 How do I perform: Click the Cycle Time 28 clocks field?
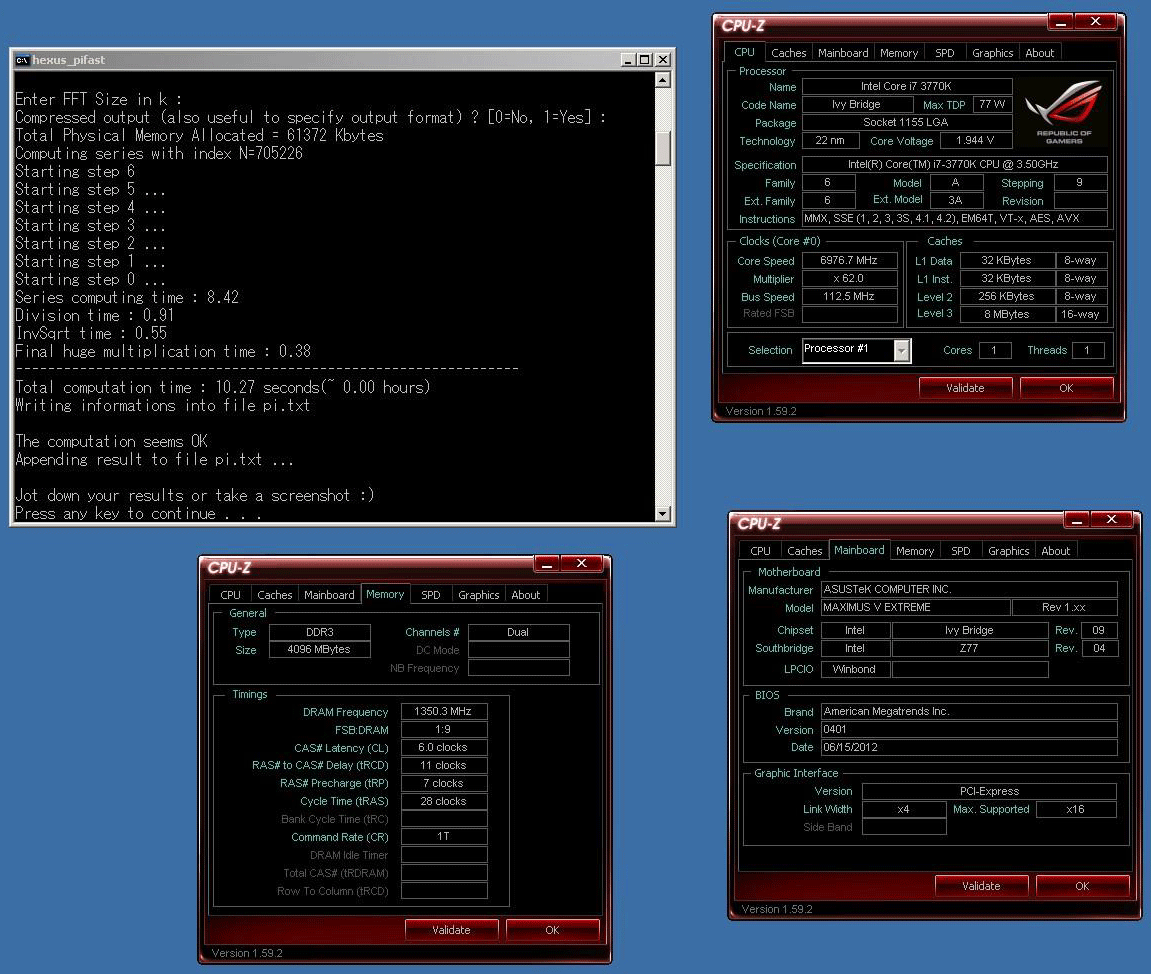pyautogui.click(x=443, y=802)
